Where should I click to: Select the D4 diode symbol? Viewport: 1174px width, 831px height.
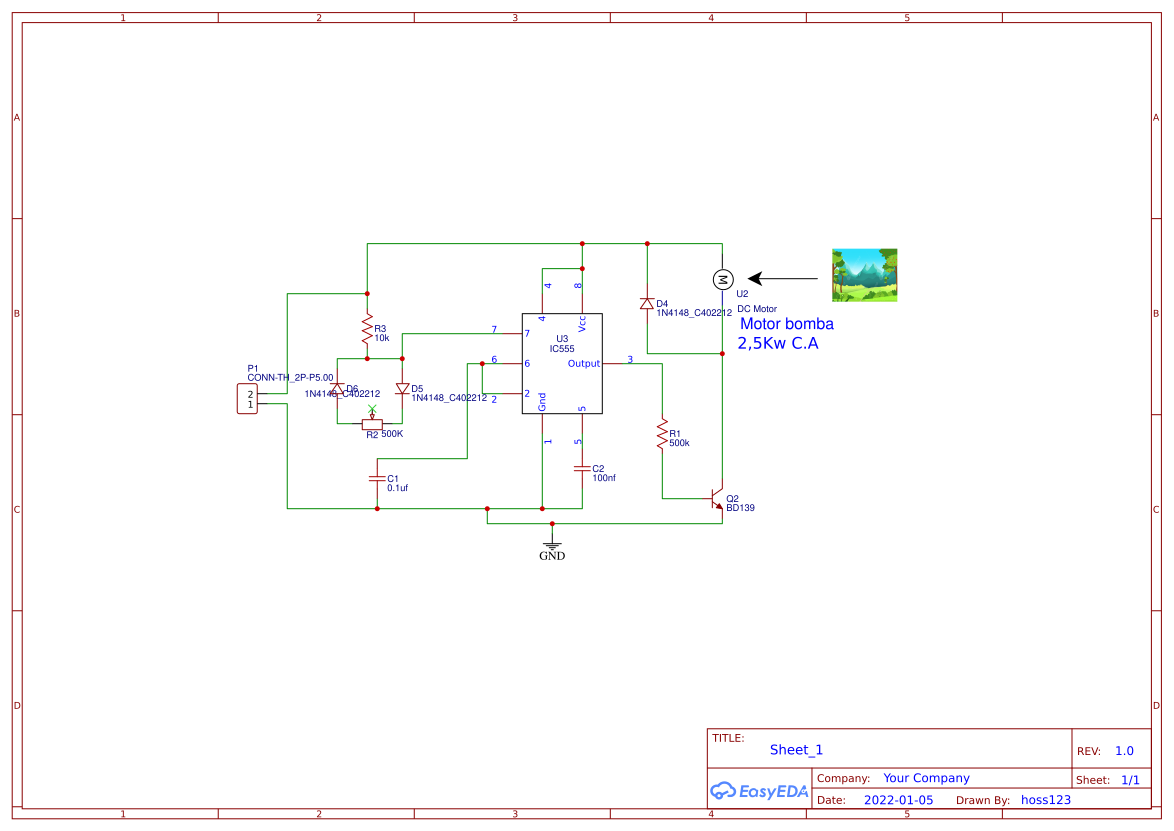click(x=647, y=303)
